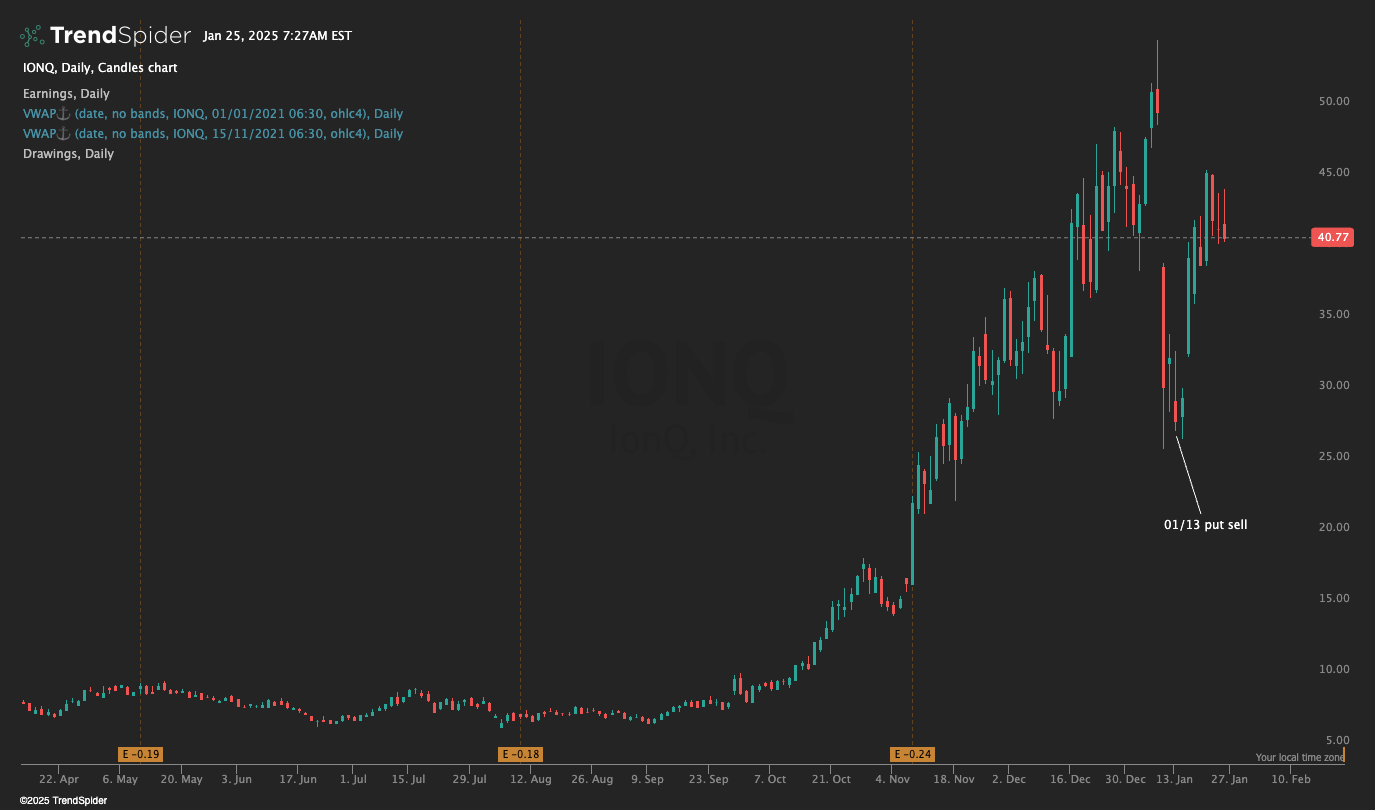Viewport: 1375px width, 810px height.
Task: Click the '9. Sep' date axis label
Action: (x=647, y=779)
